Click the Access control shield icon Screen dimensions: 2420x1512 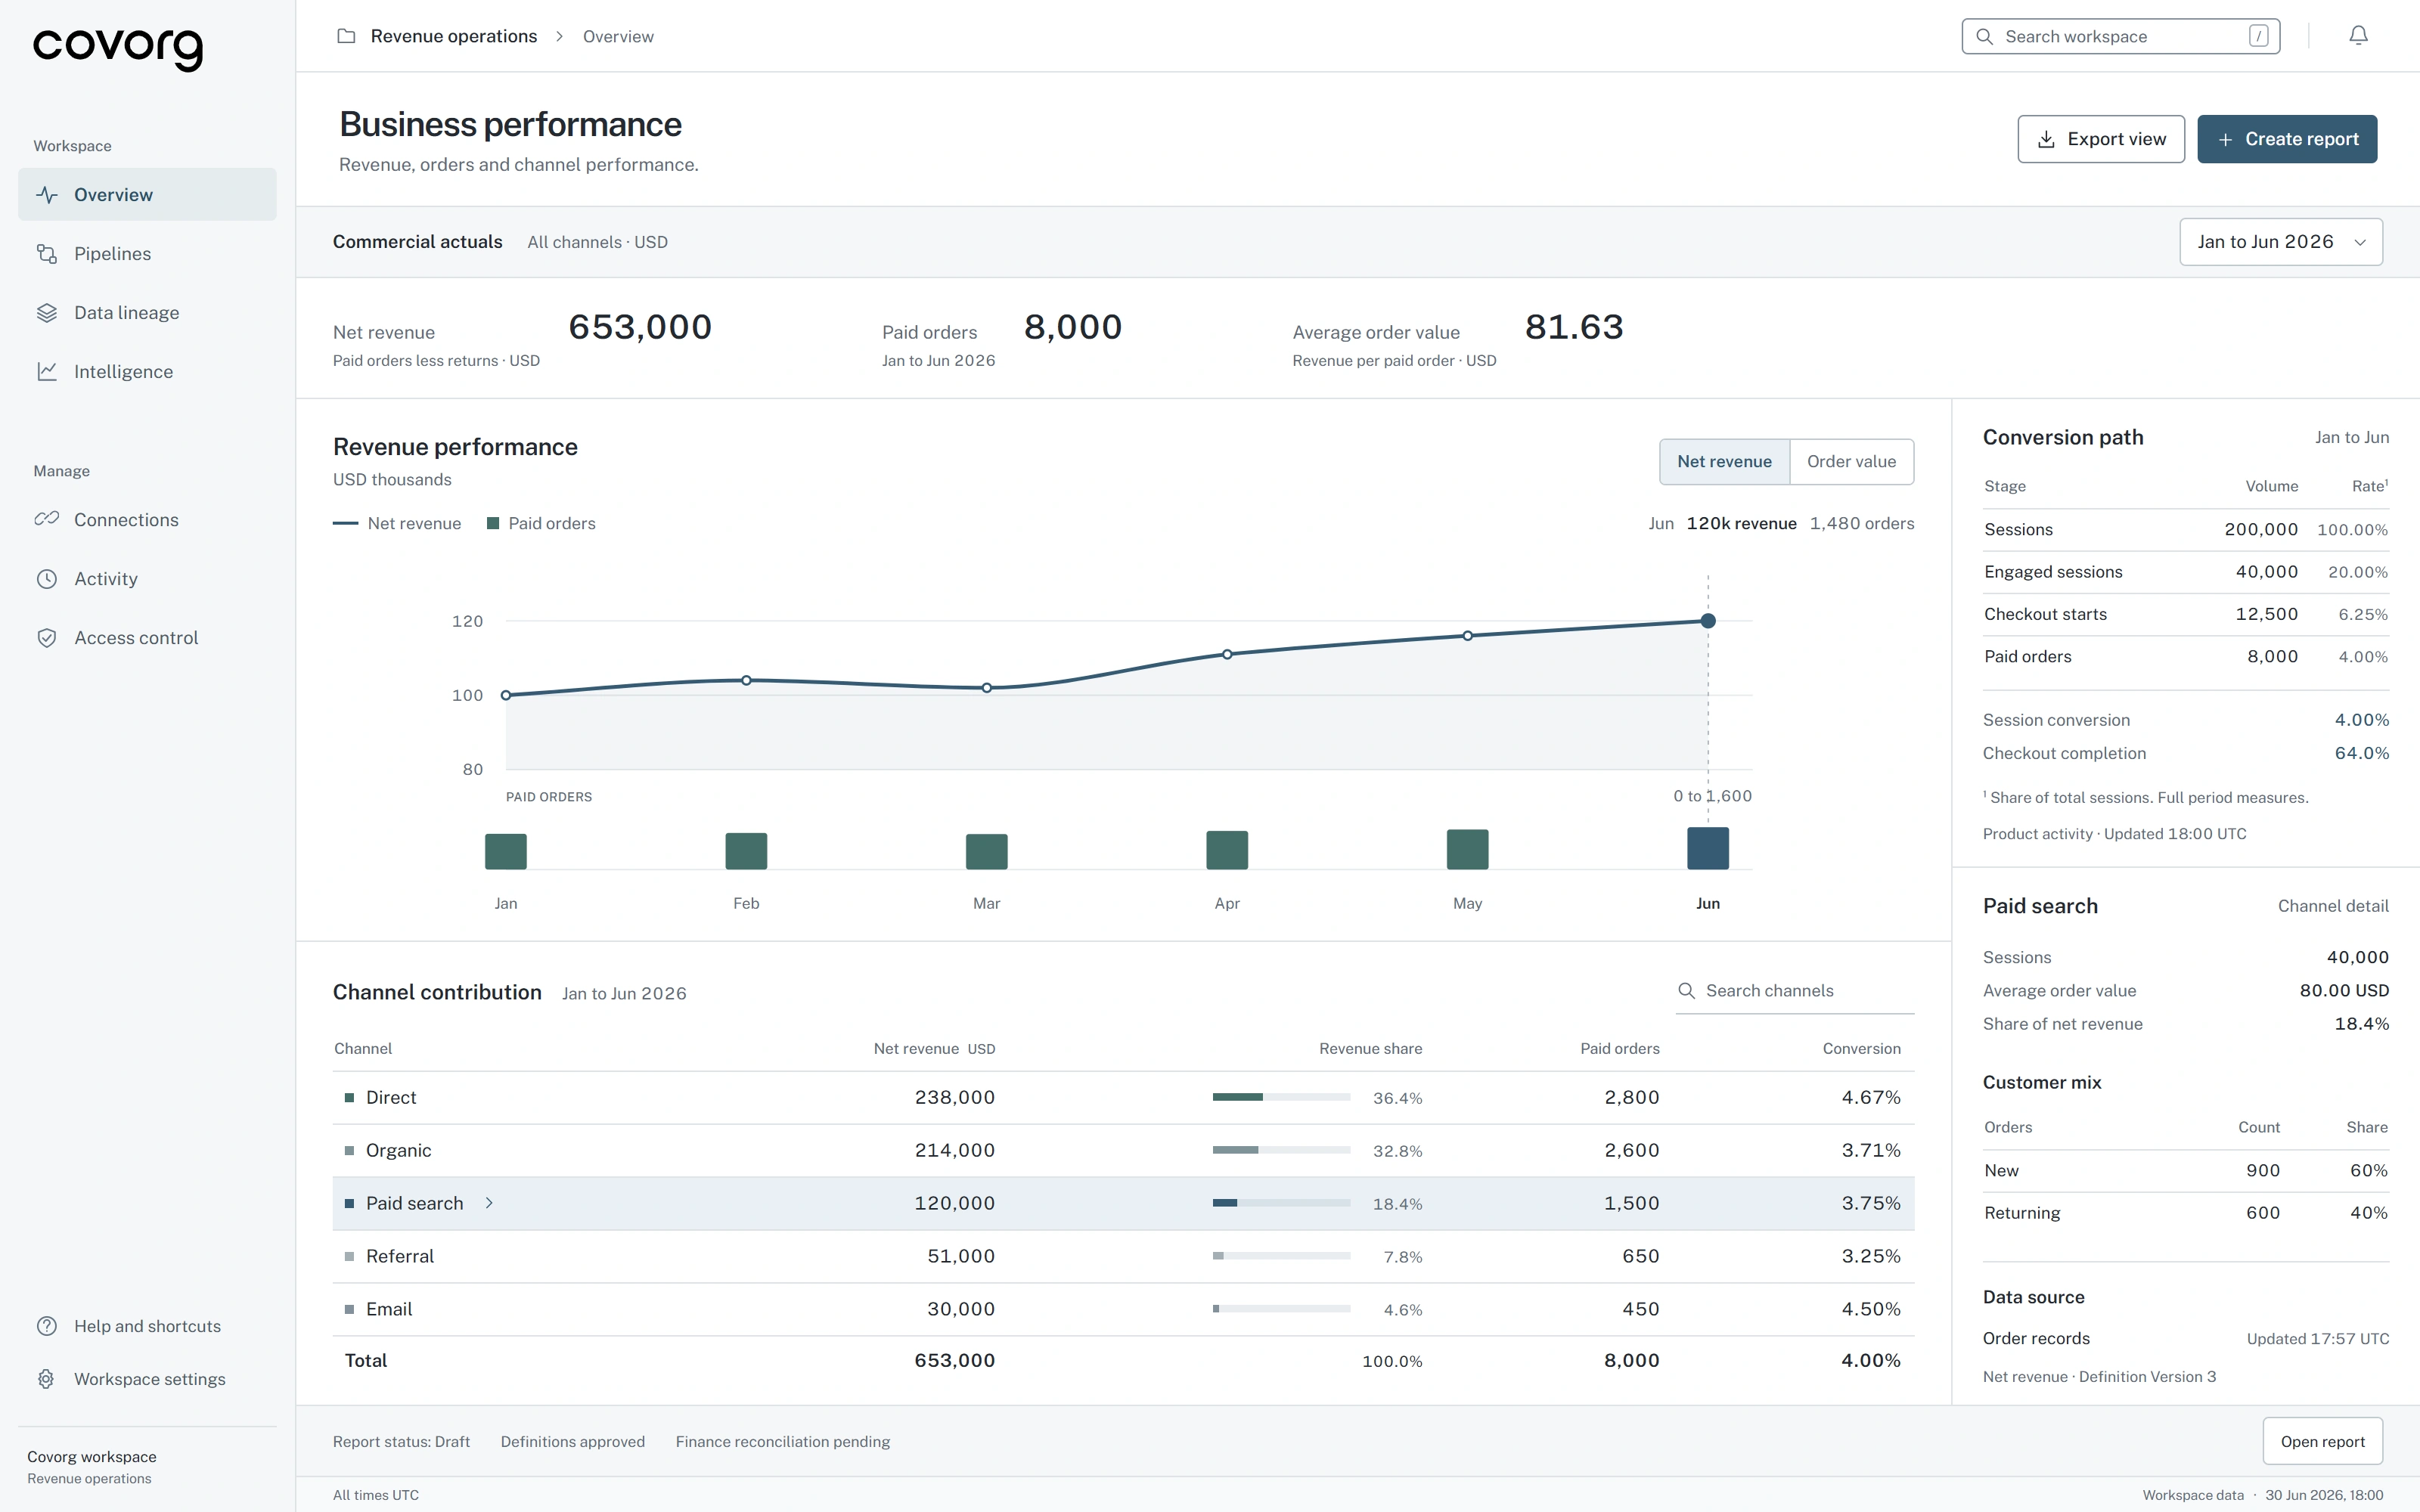47,638
